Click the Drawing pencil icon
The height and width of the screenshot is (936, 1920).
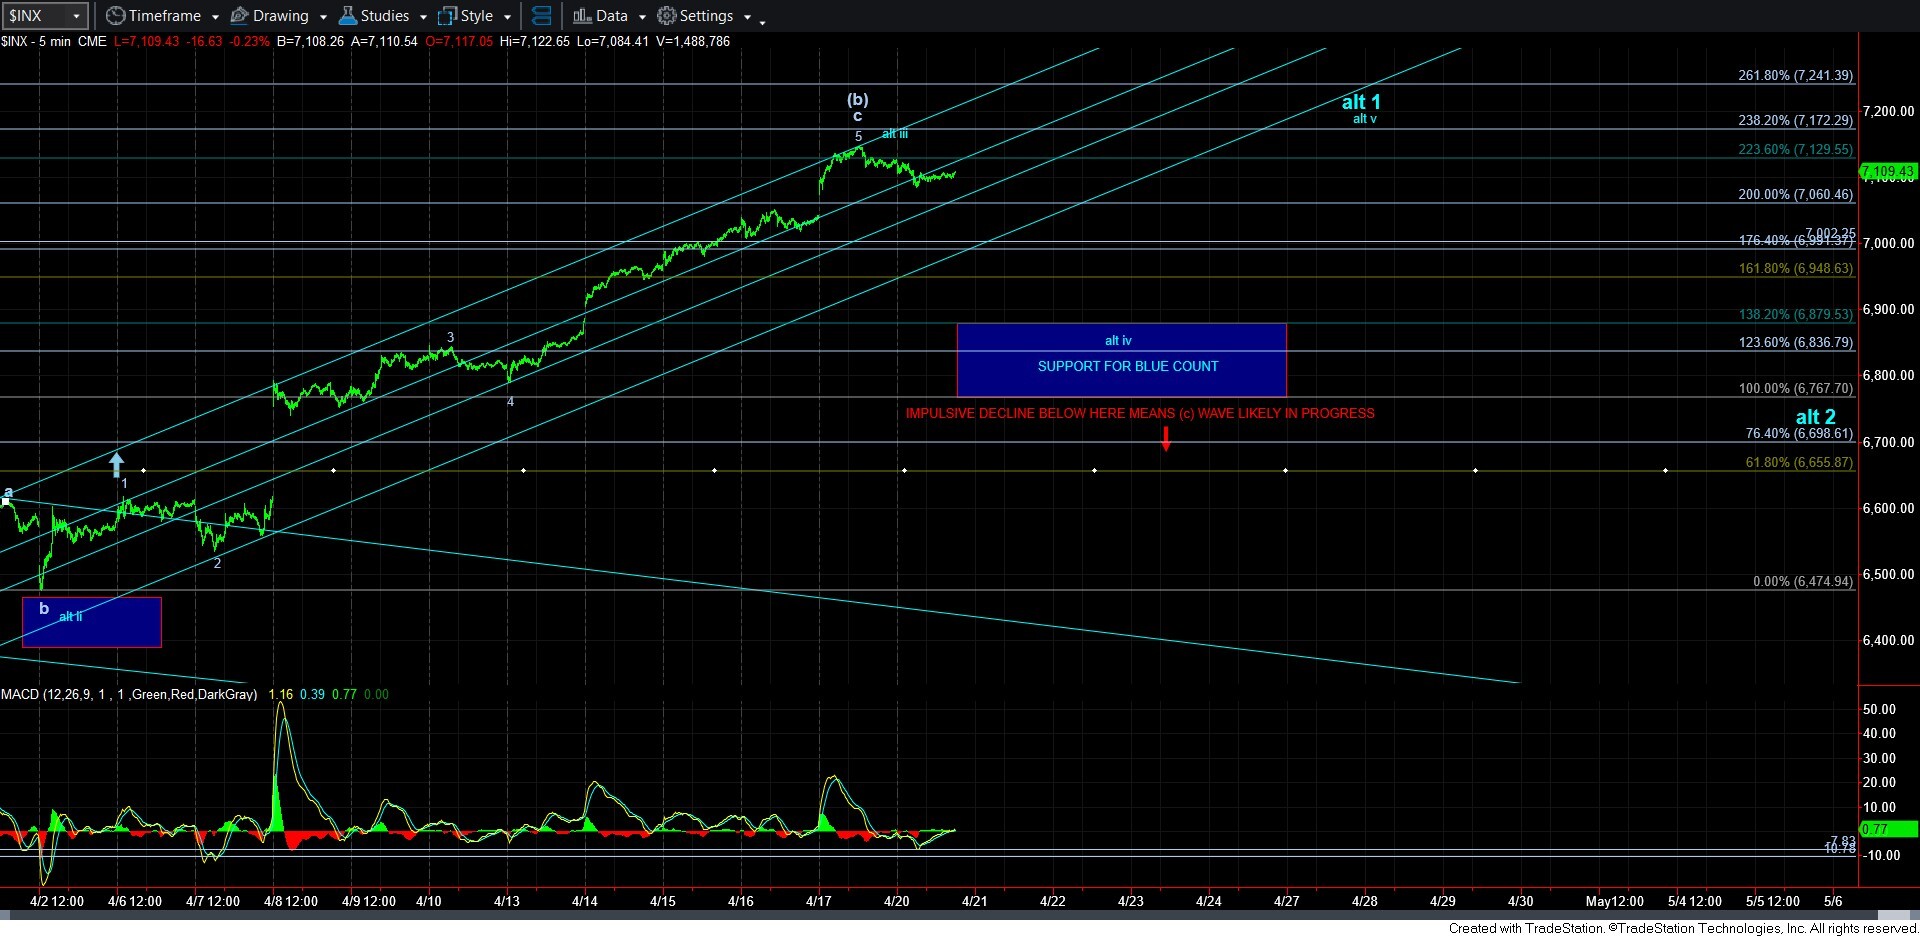[240, 16]
